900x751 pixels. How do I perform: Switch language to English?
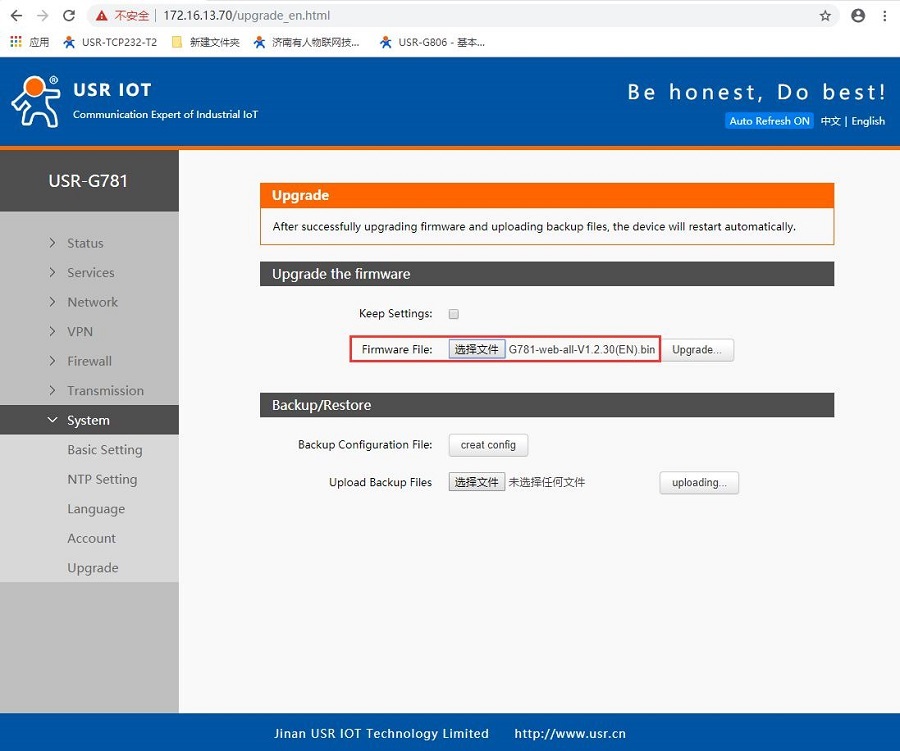coord(868,121)
